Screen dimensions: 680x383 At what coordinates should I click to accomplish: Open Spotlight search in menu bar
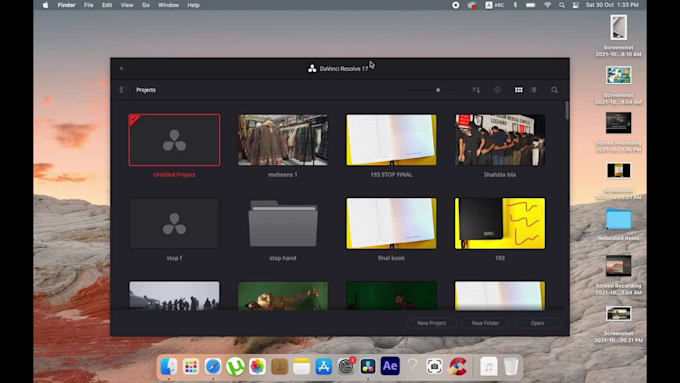[562, 5]
